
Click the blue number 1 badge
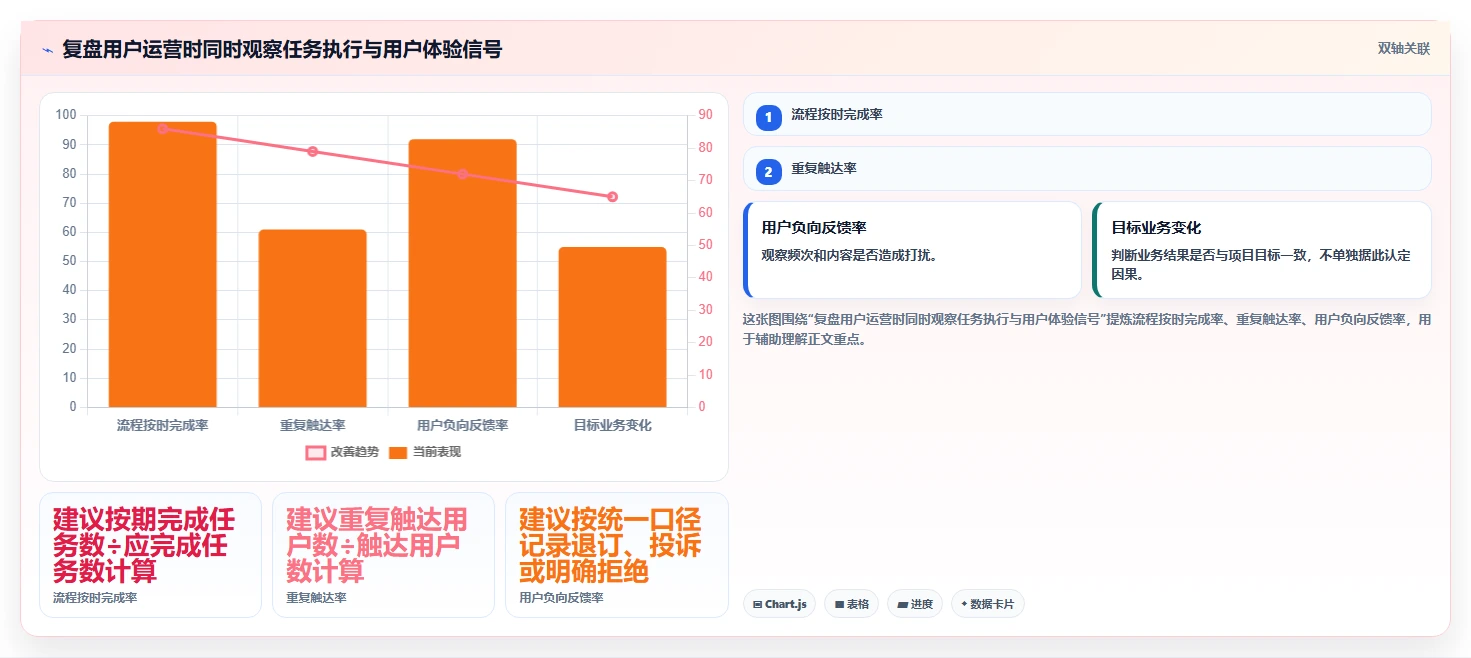[768, 118]
